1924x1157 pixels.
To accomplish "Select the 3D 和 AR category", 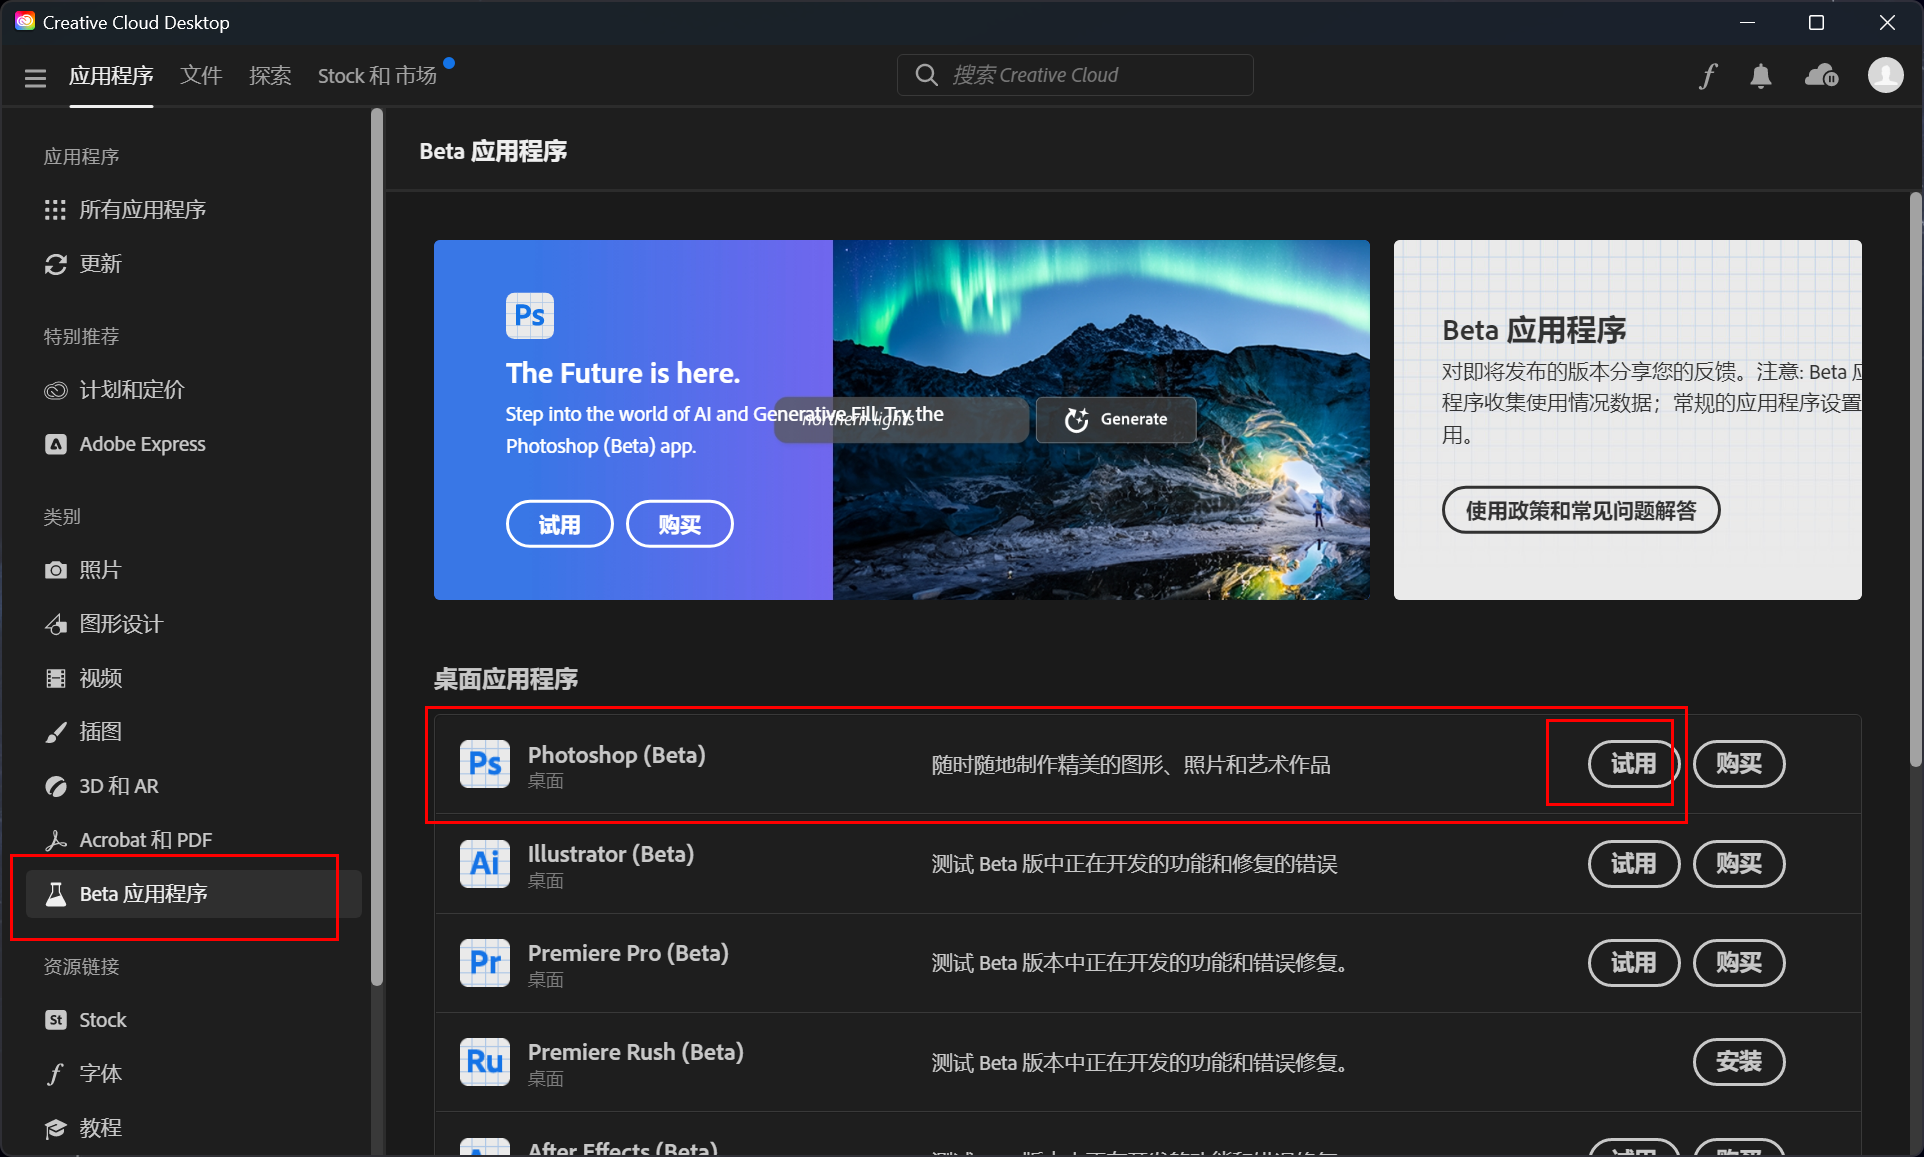I will click(x=194, y=786).
